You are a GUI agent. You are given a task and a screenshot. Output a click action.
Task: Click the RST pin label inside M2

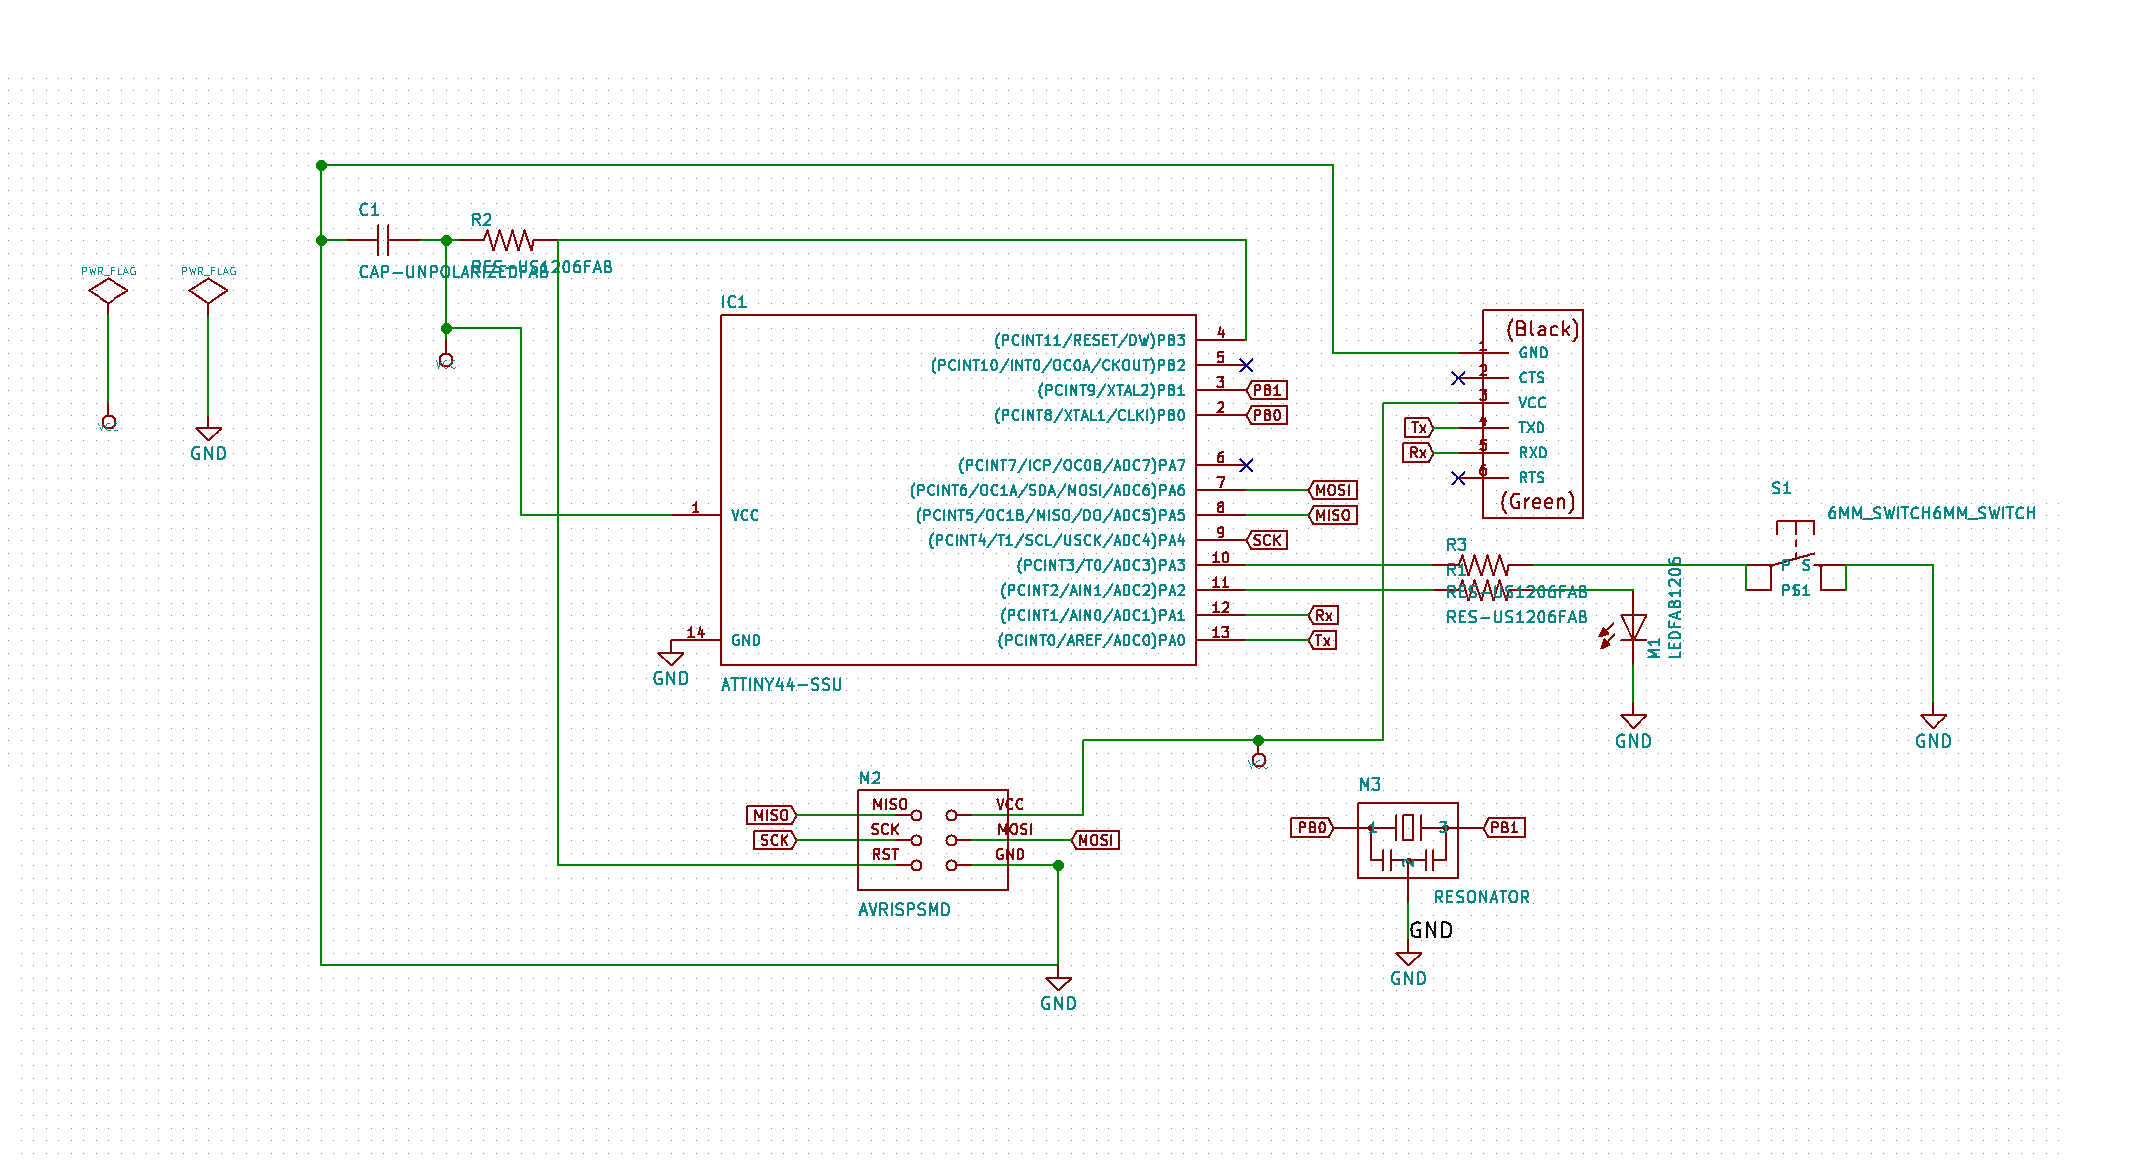885,854
